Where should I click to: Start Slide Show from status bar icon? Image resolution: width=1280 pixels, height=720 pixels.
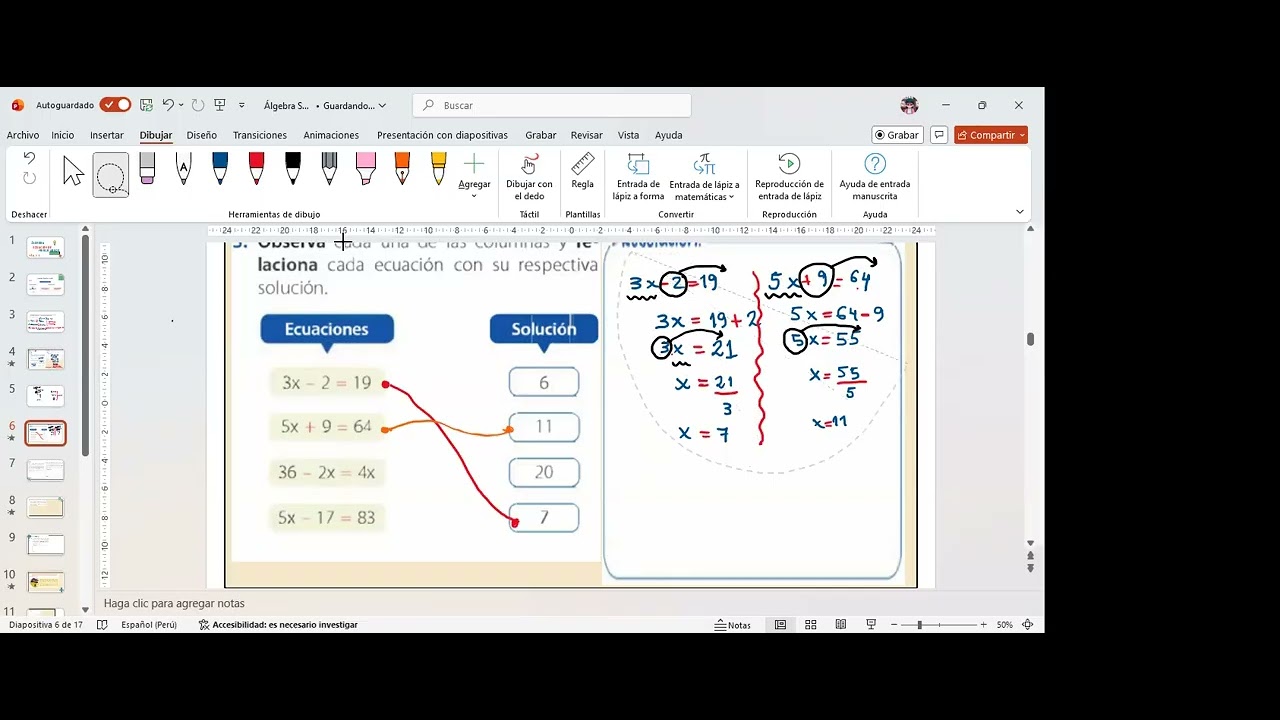point(871,625)
